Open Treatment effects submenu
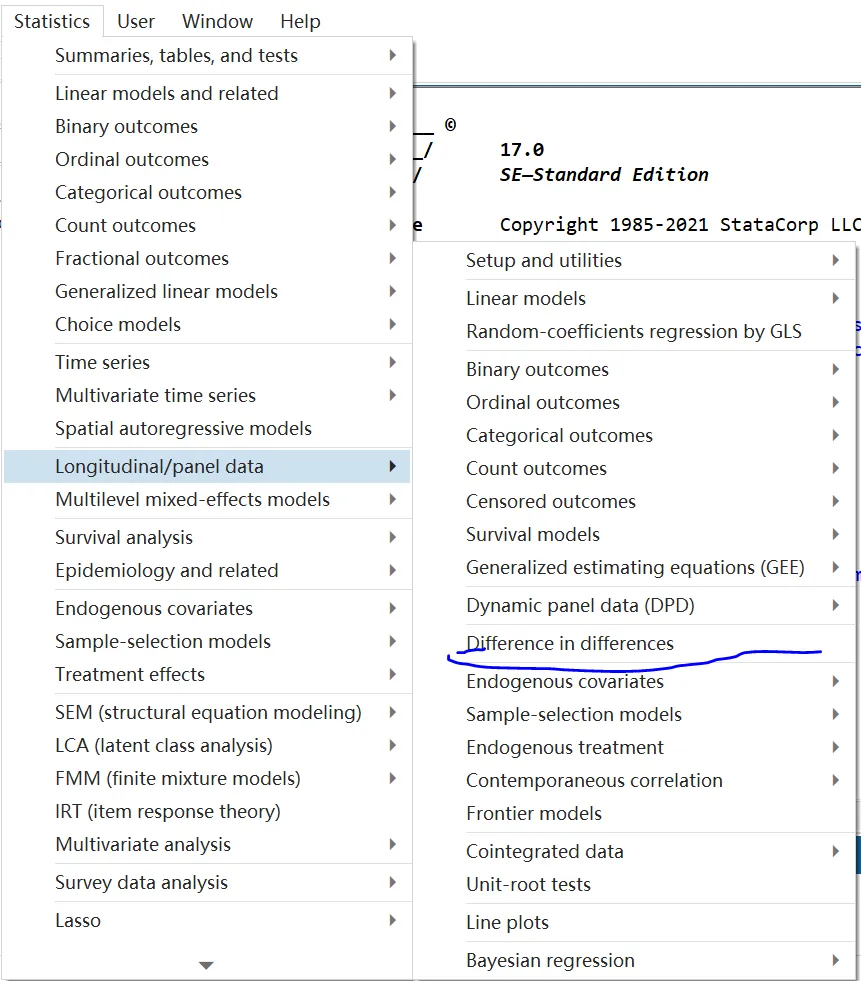The width and height of the screenshot is (861, 981). click(207, 674)
